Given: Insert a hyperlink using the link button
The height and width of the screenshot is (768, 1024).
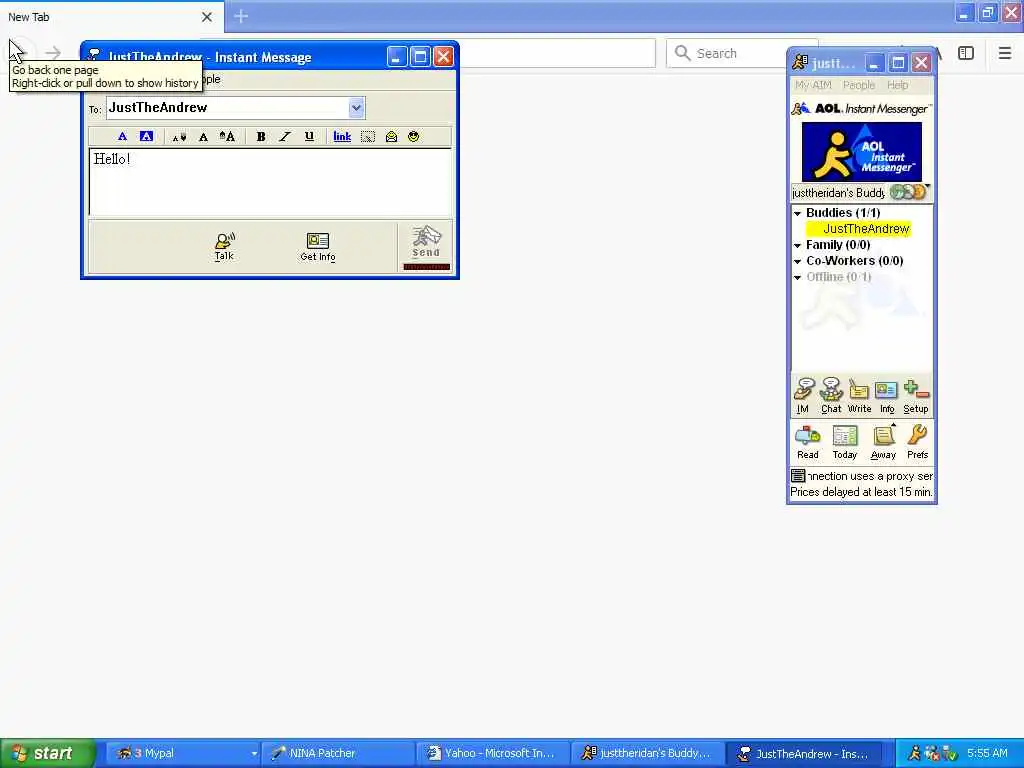Looking at the screenshot, I should pyautogui.click(x=342, y=136).
